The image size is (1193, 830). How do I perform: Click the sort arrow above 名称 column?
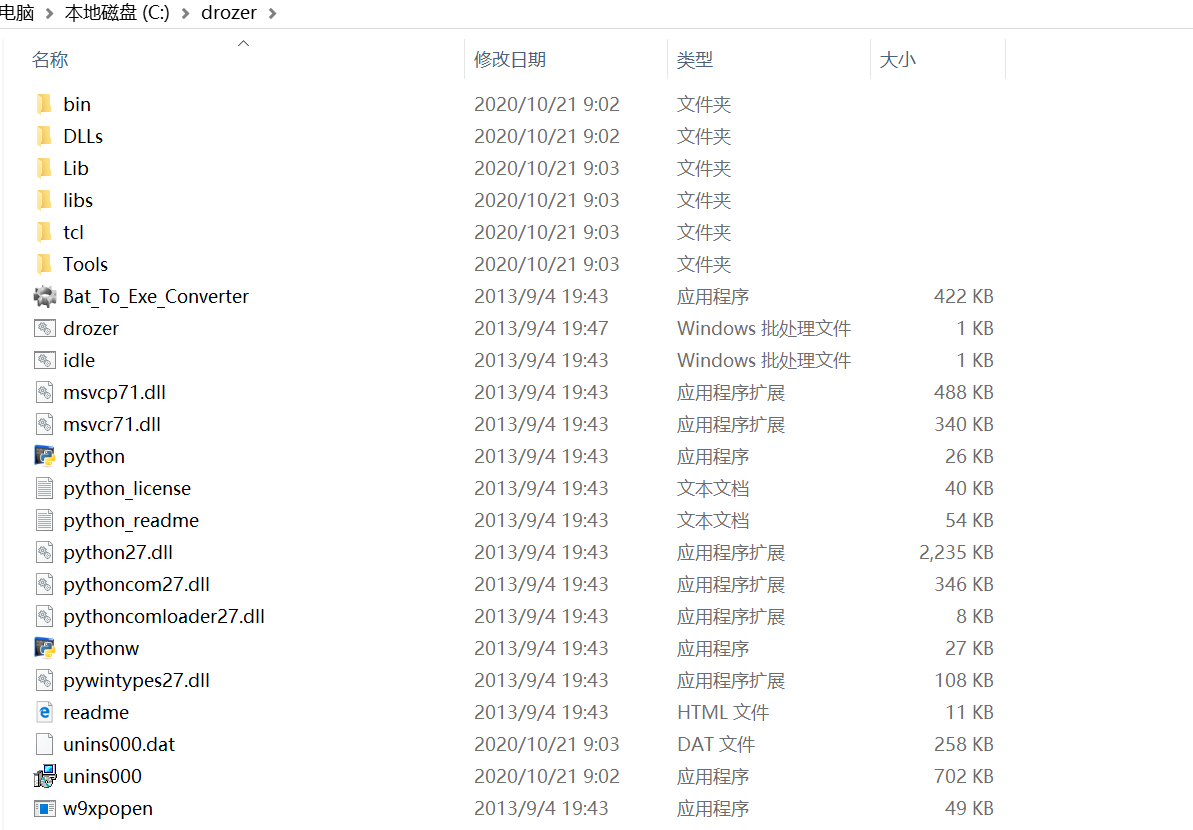(242, 43)
